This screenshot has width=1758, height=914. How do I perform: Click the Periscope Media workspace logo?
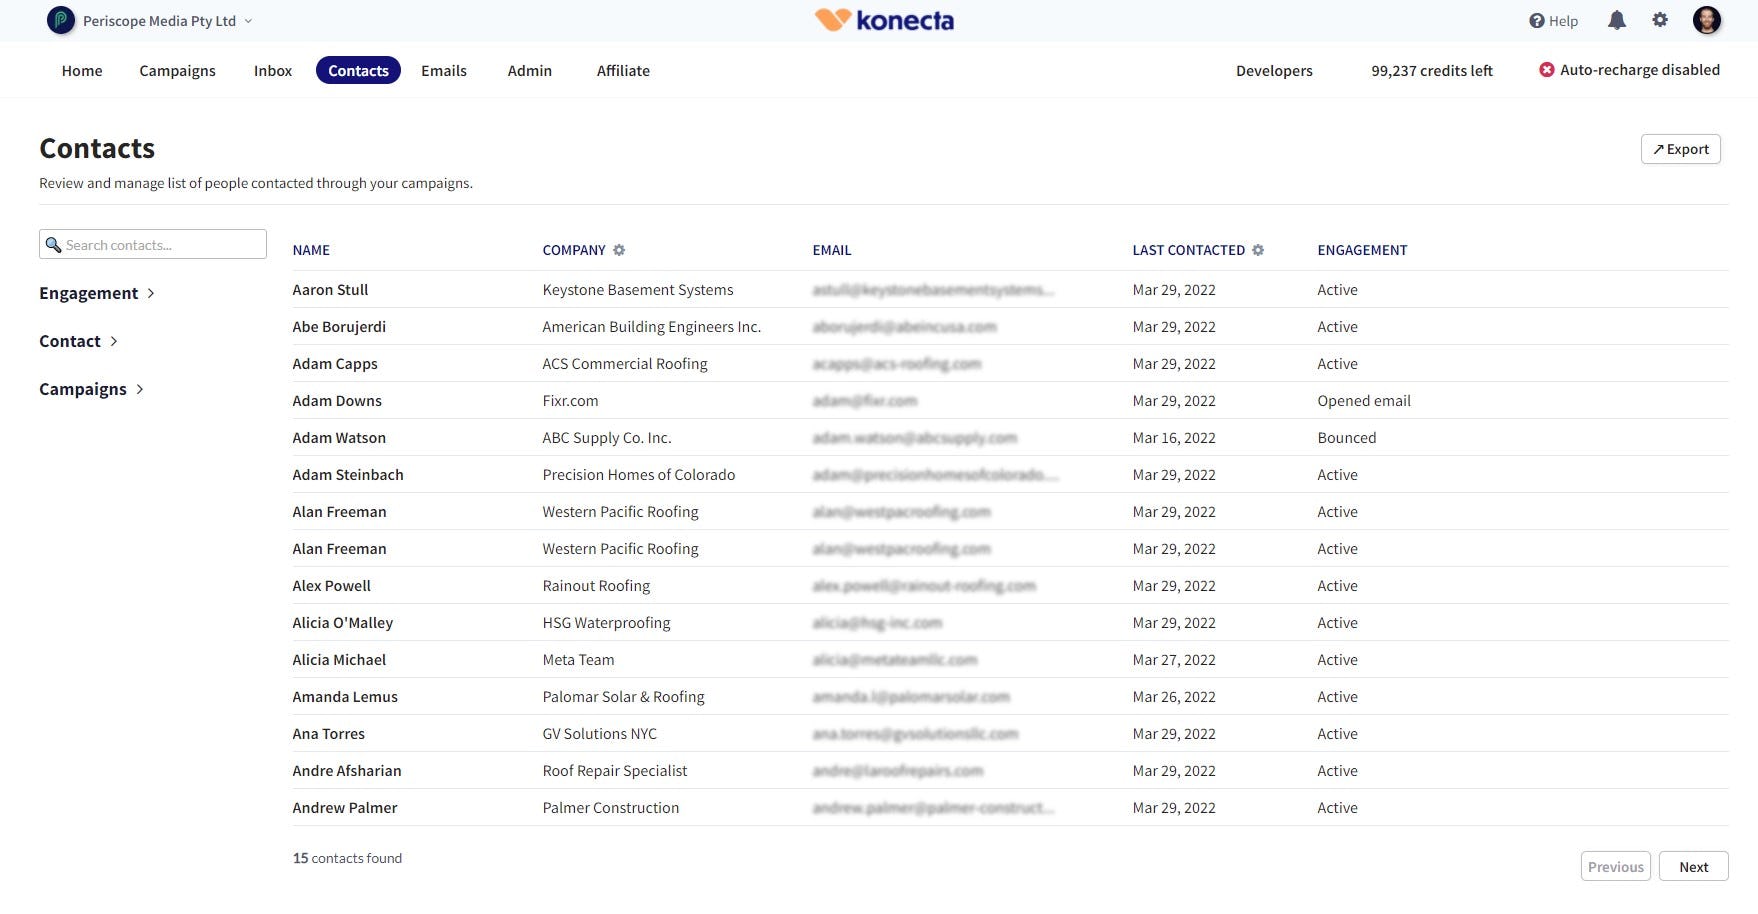point(61,20)
